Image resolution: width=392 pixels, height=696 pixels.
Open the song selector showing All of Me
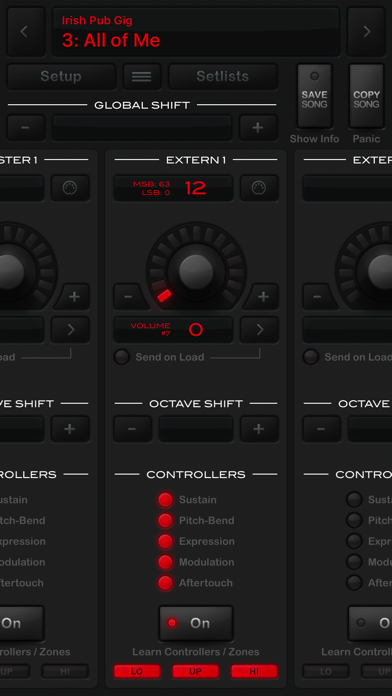[196, 32]
